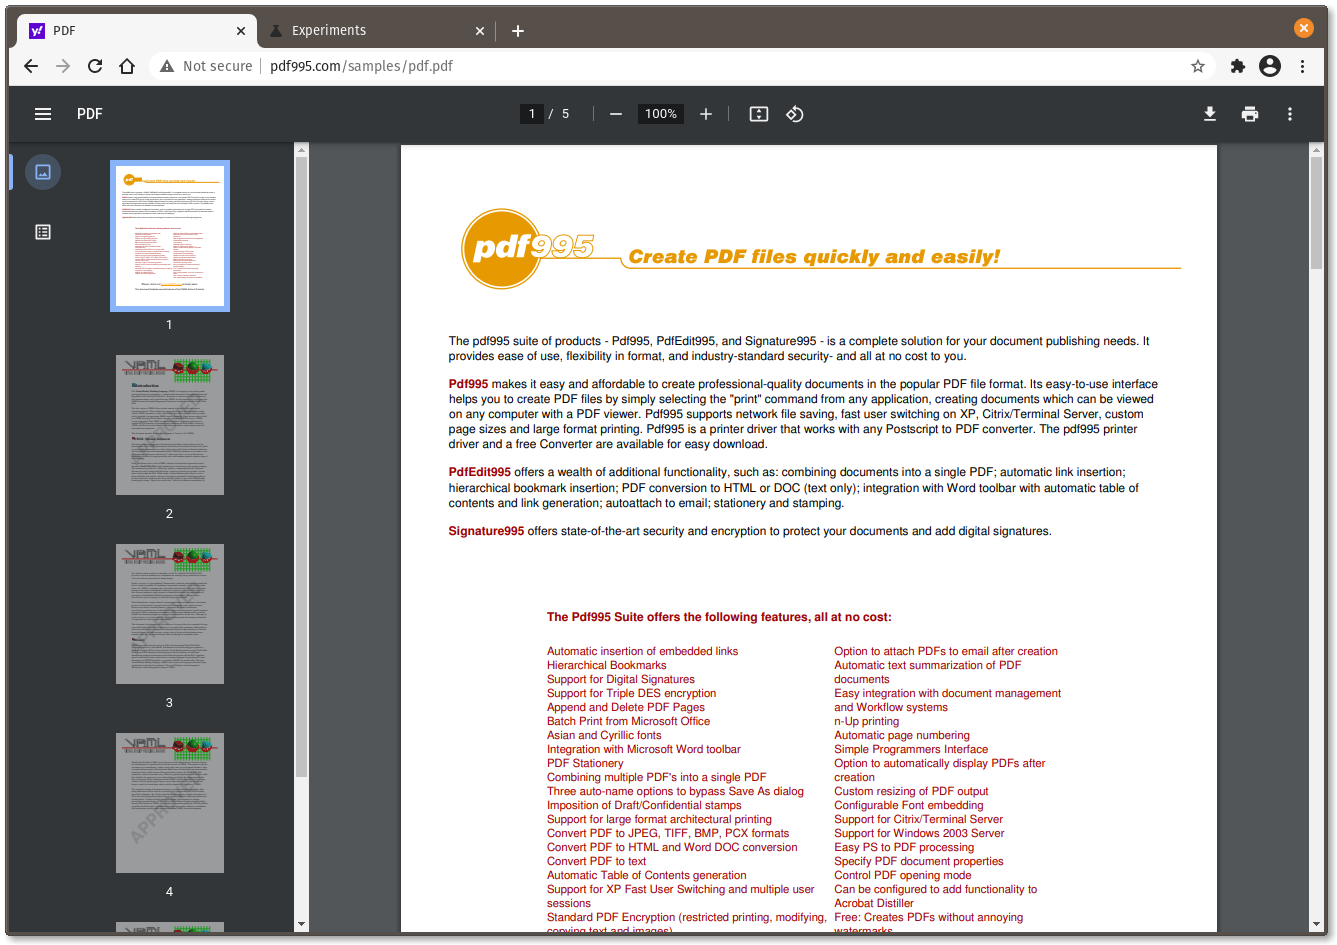Zoom out of the PDF
This screenshot has width=1337, height=945.
point(616,114)
